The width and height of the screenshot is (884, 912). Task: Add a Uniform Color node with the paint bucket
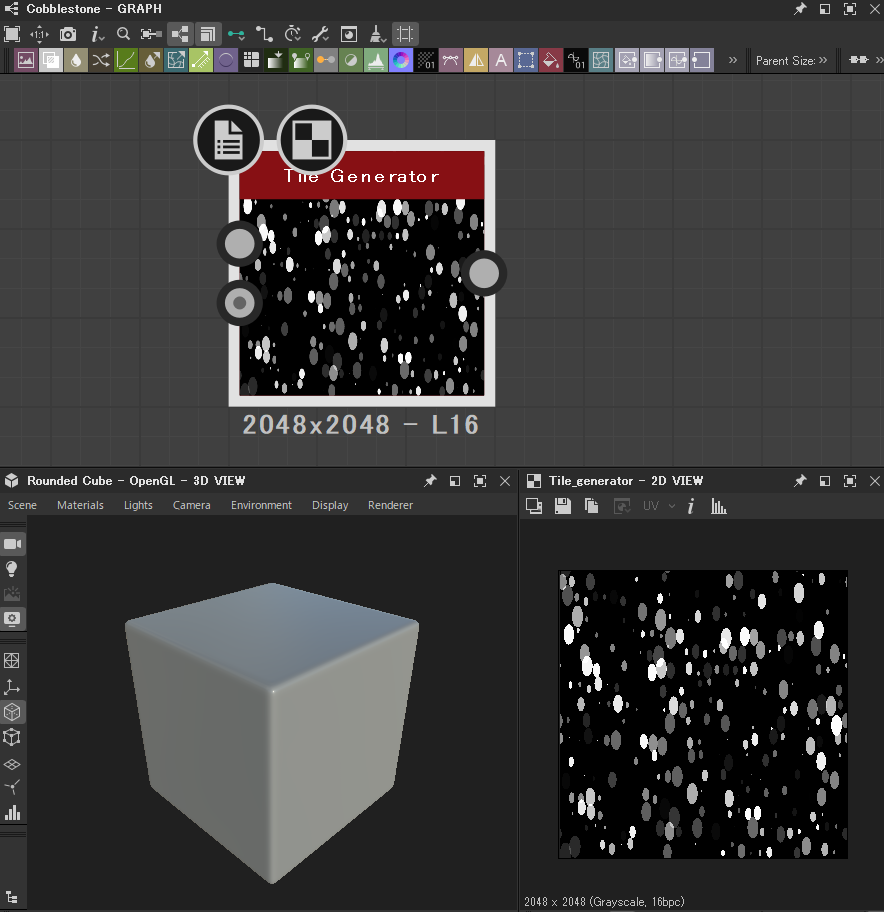(x=551, y=60)
